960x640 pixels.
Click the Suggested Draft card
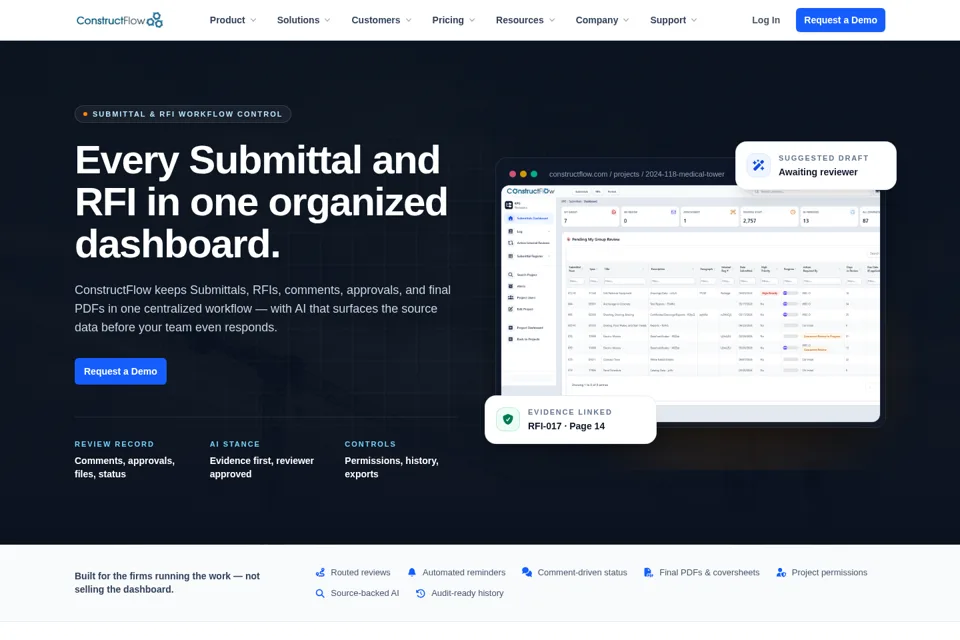coord(816,165)
